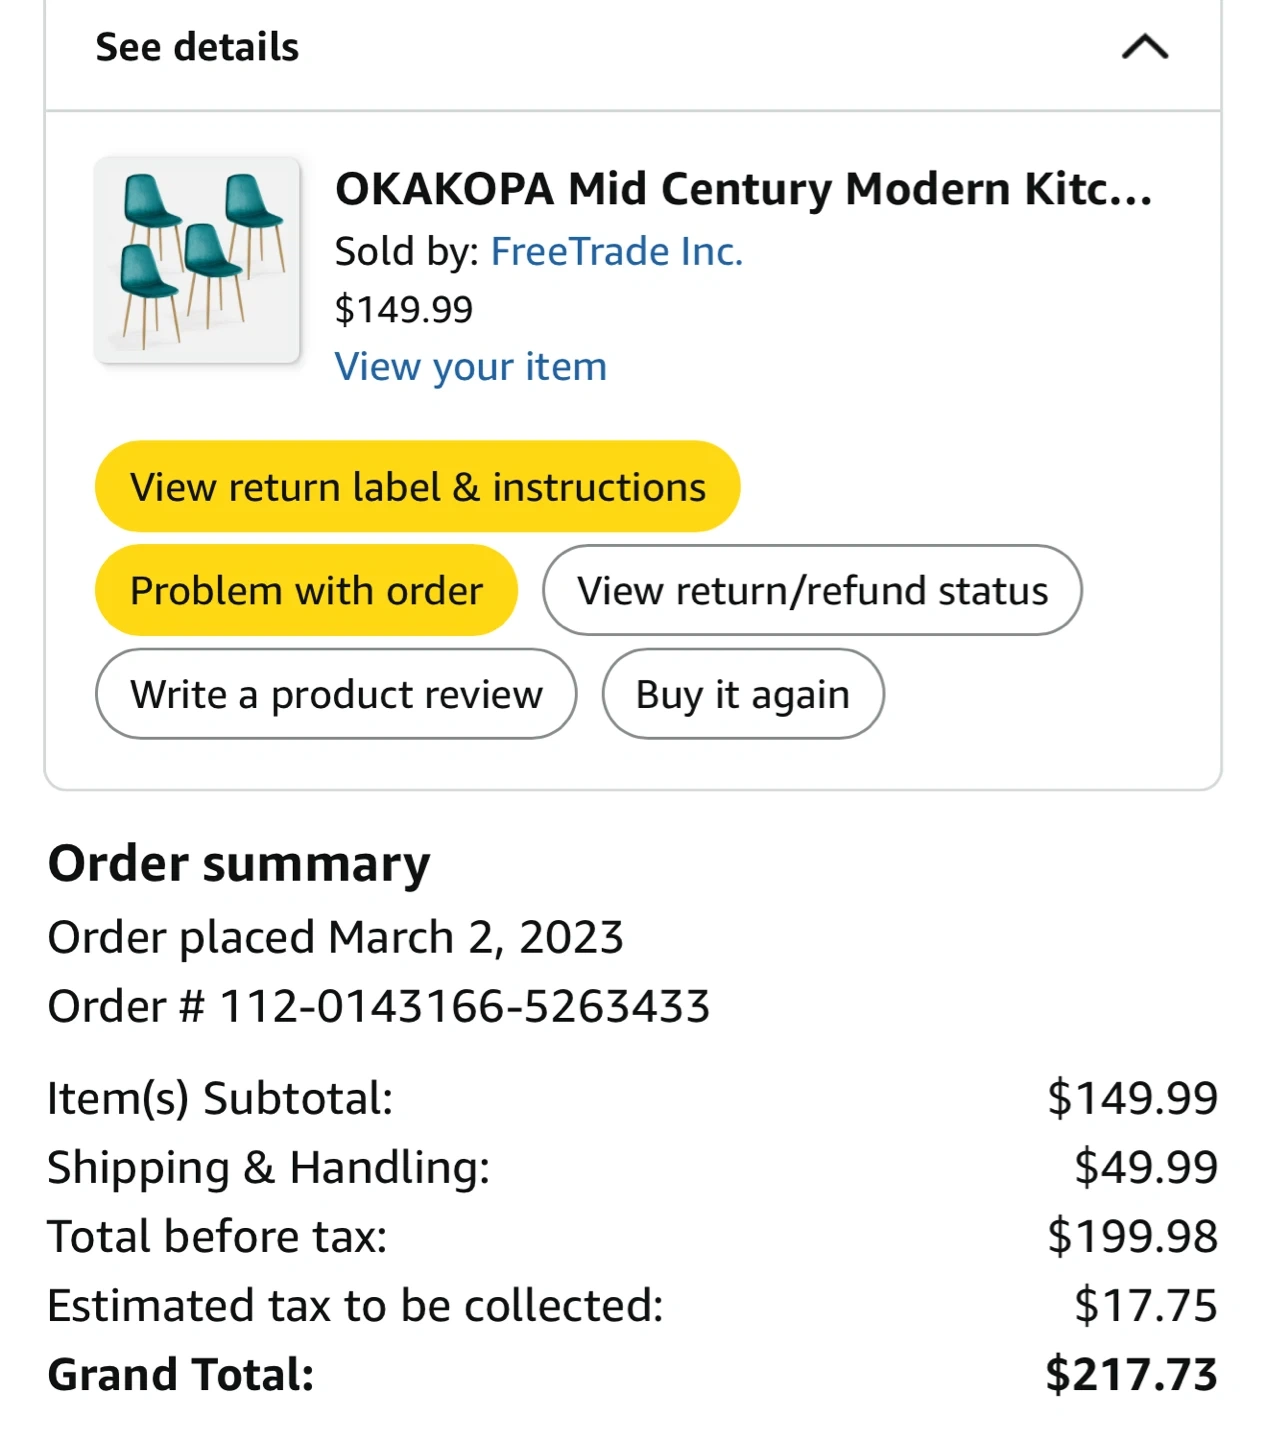
Task: Collapse details with the chevron arrow
Action: pyautogui.click(x=1145, y=47)
